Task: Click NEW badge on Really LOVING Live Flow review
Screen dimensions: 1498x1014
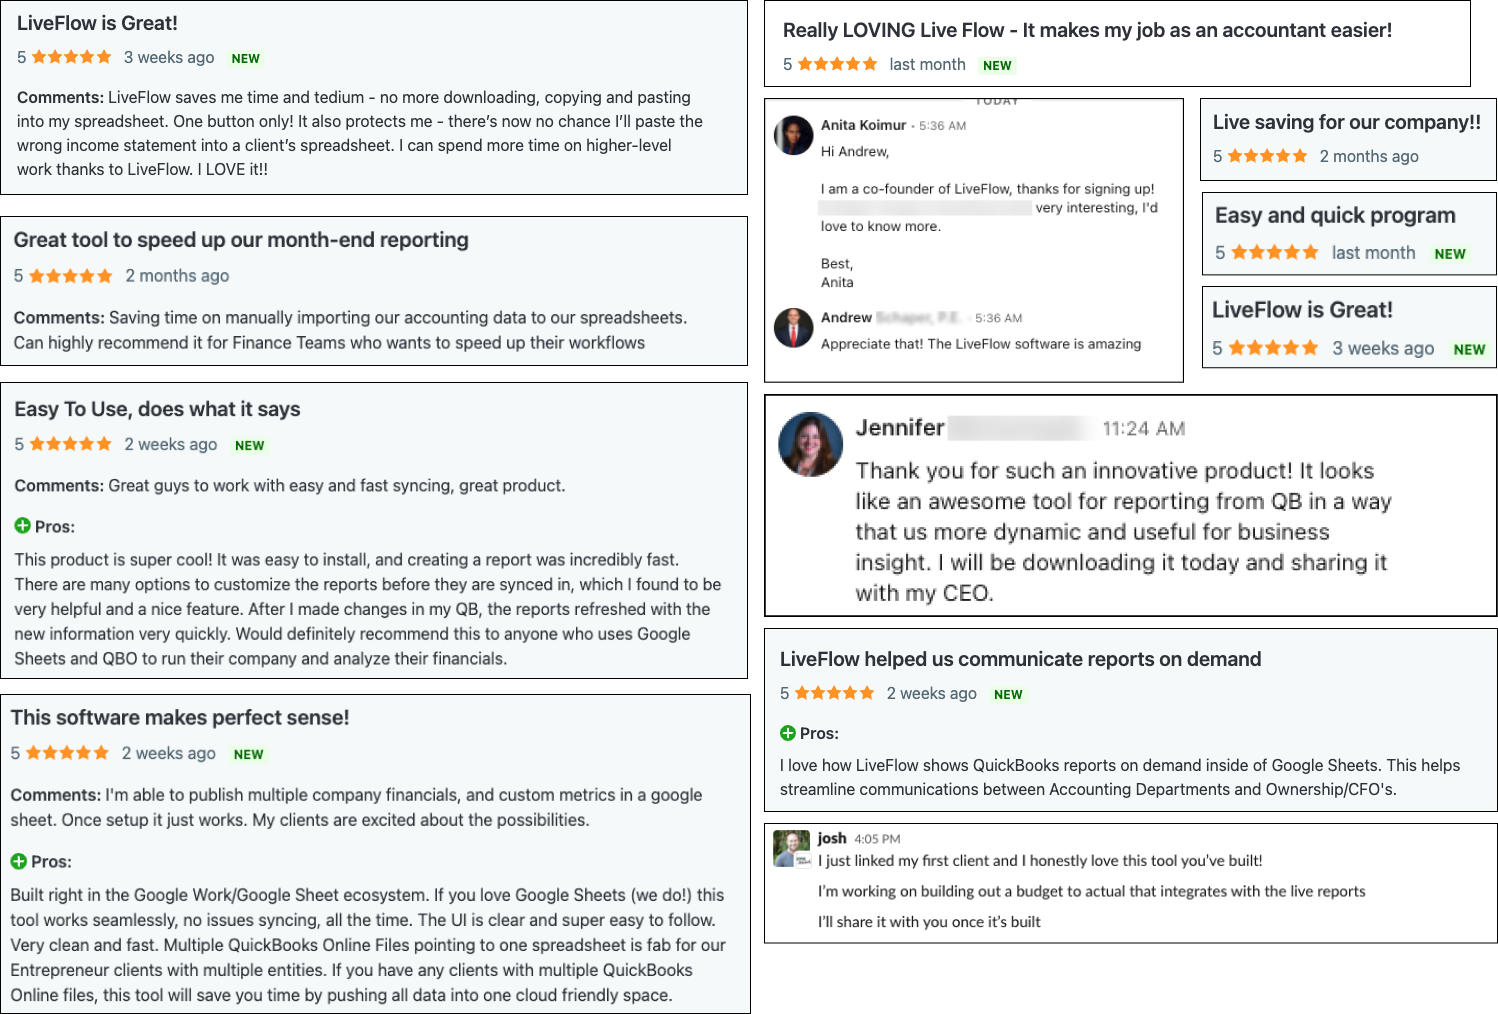Action: (997, 65)
